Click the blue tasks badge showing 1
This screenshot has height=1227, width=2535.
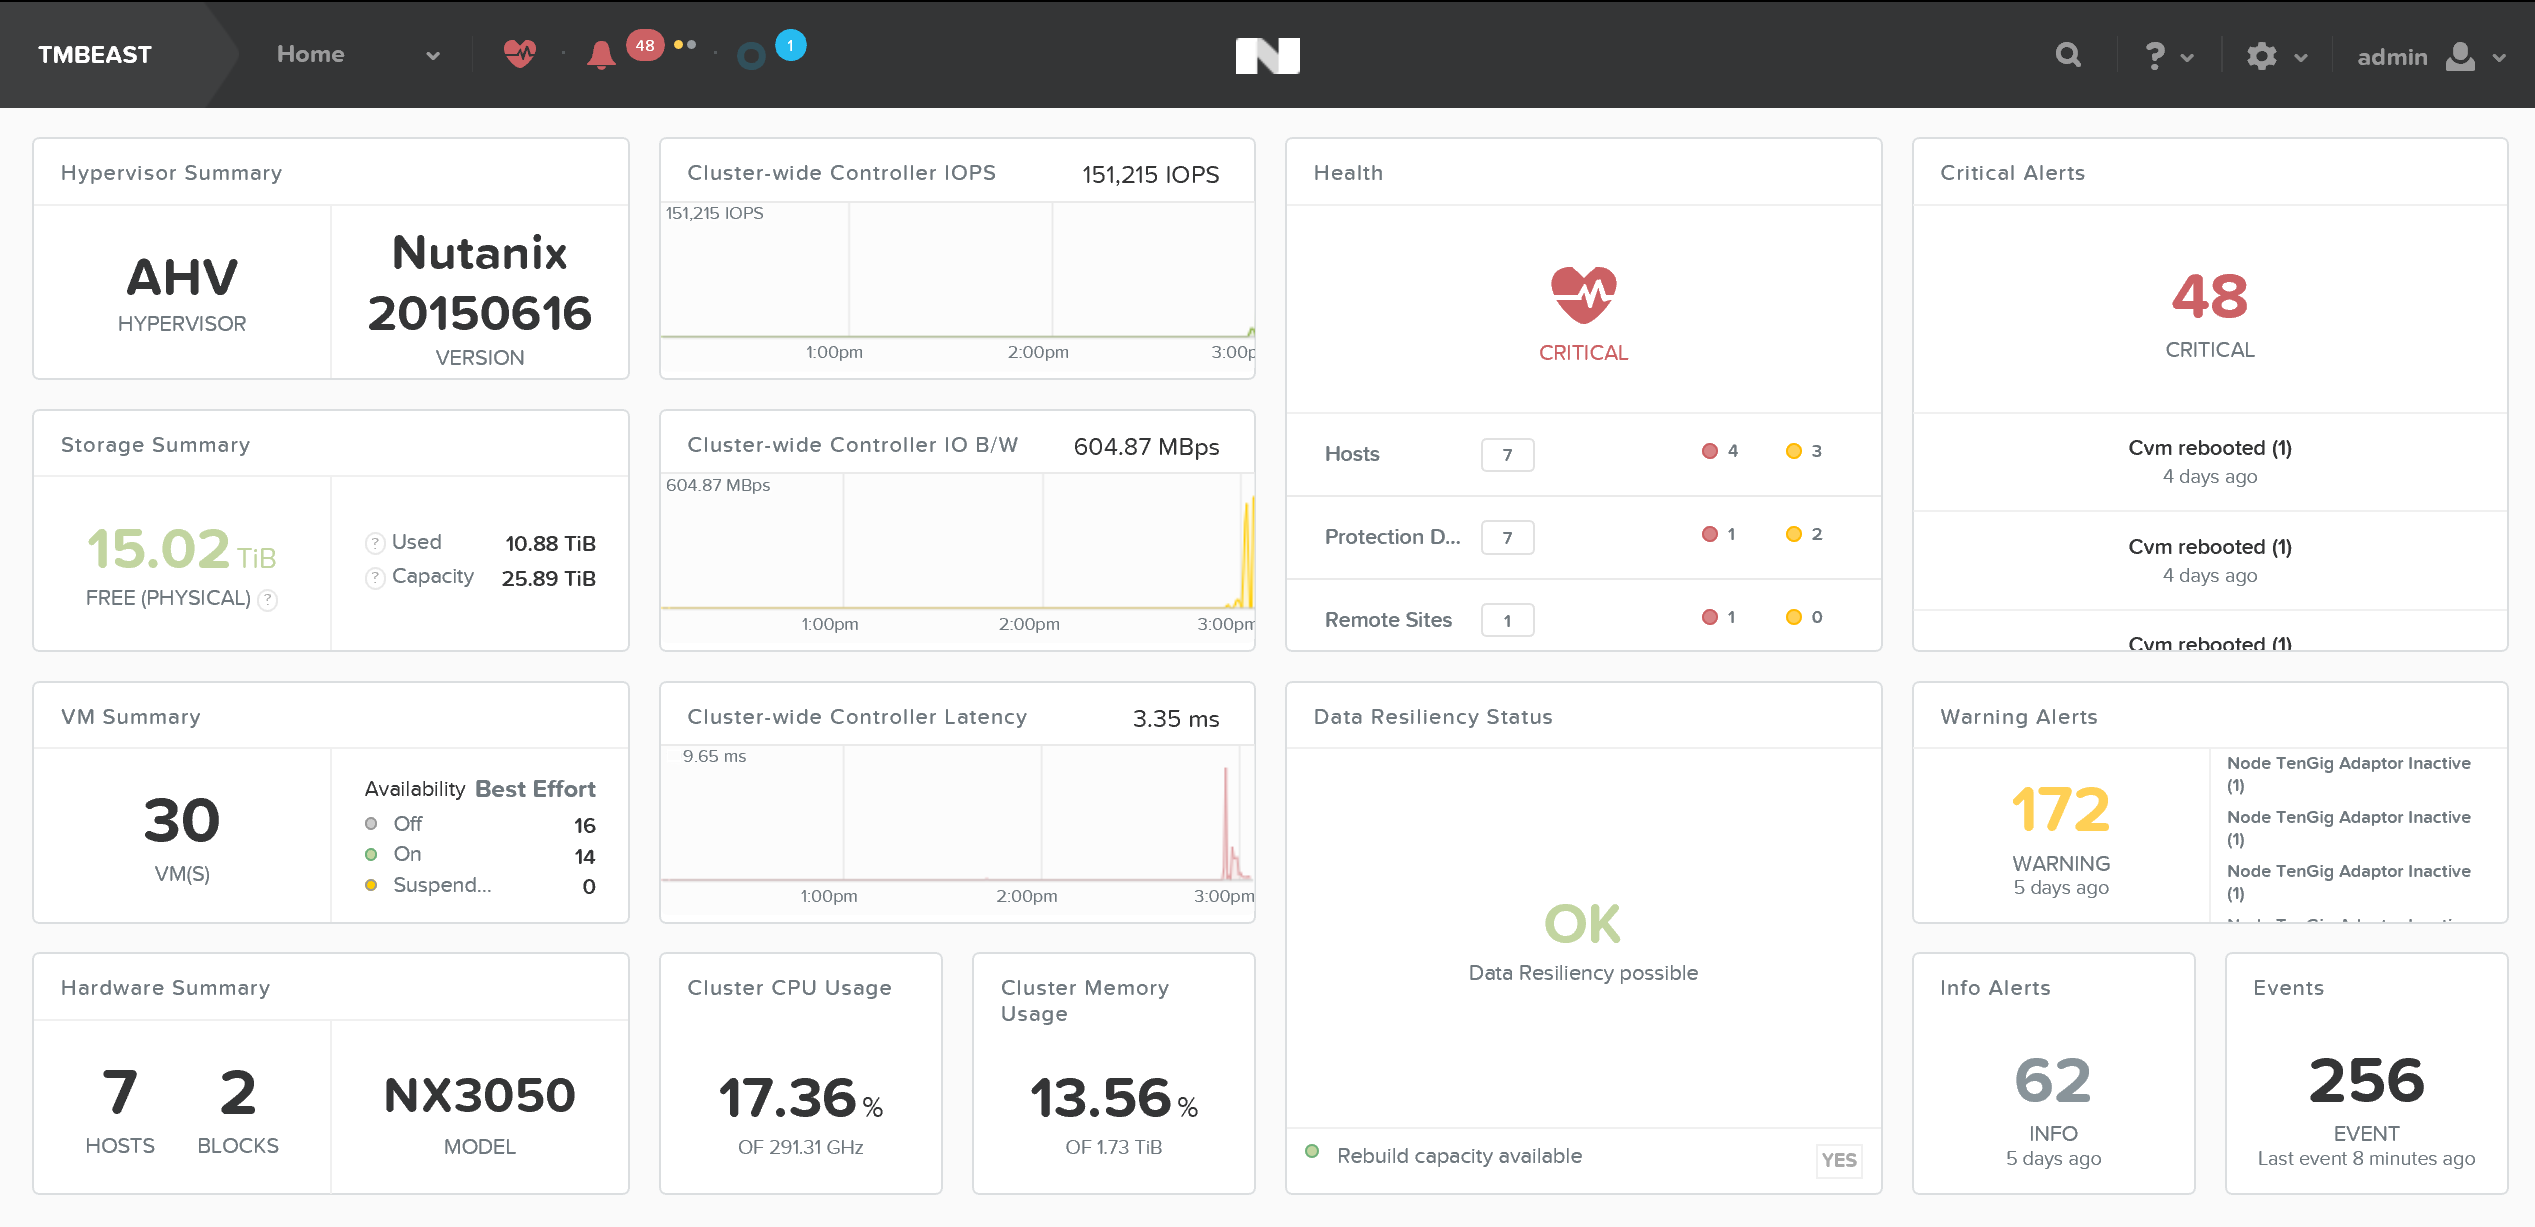point(789,44)
